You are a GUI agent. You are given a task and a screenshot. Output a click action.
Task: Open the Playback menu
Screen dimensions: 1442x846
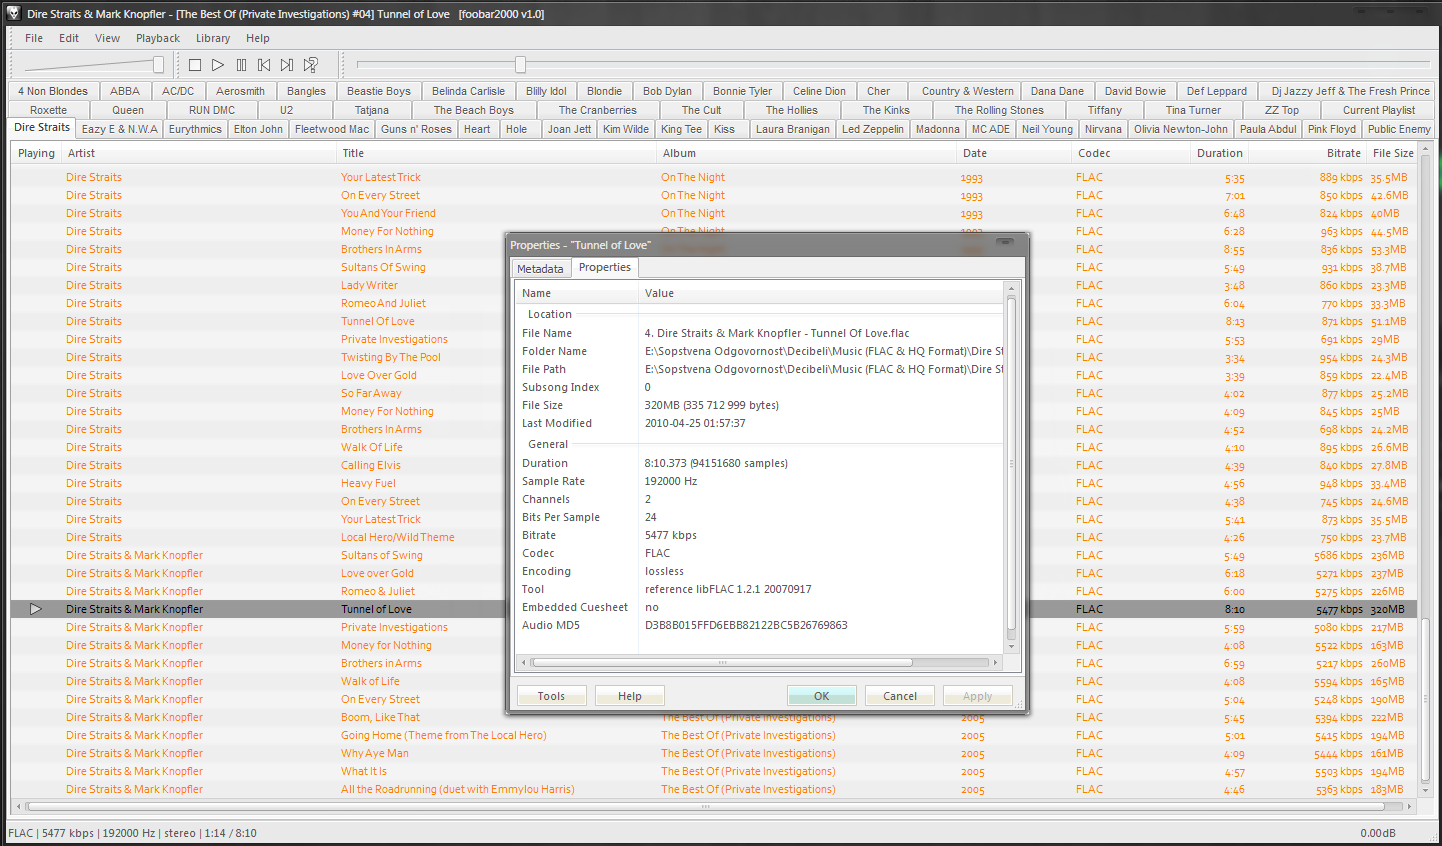[158, 38]
